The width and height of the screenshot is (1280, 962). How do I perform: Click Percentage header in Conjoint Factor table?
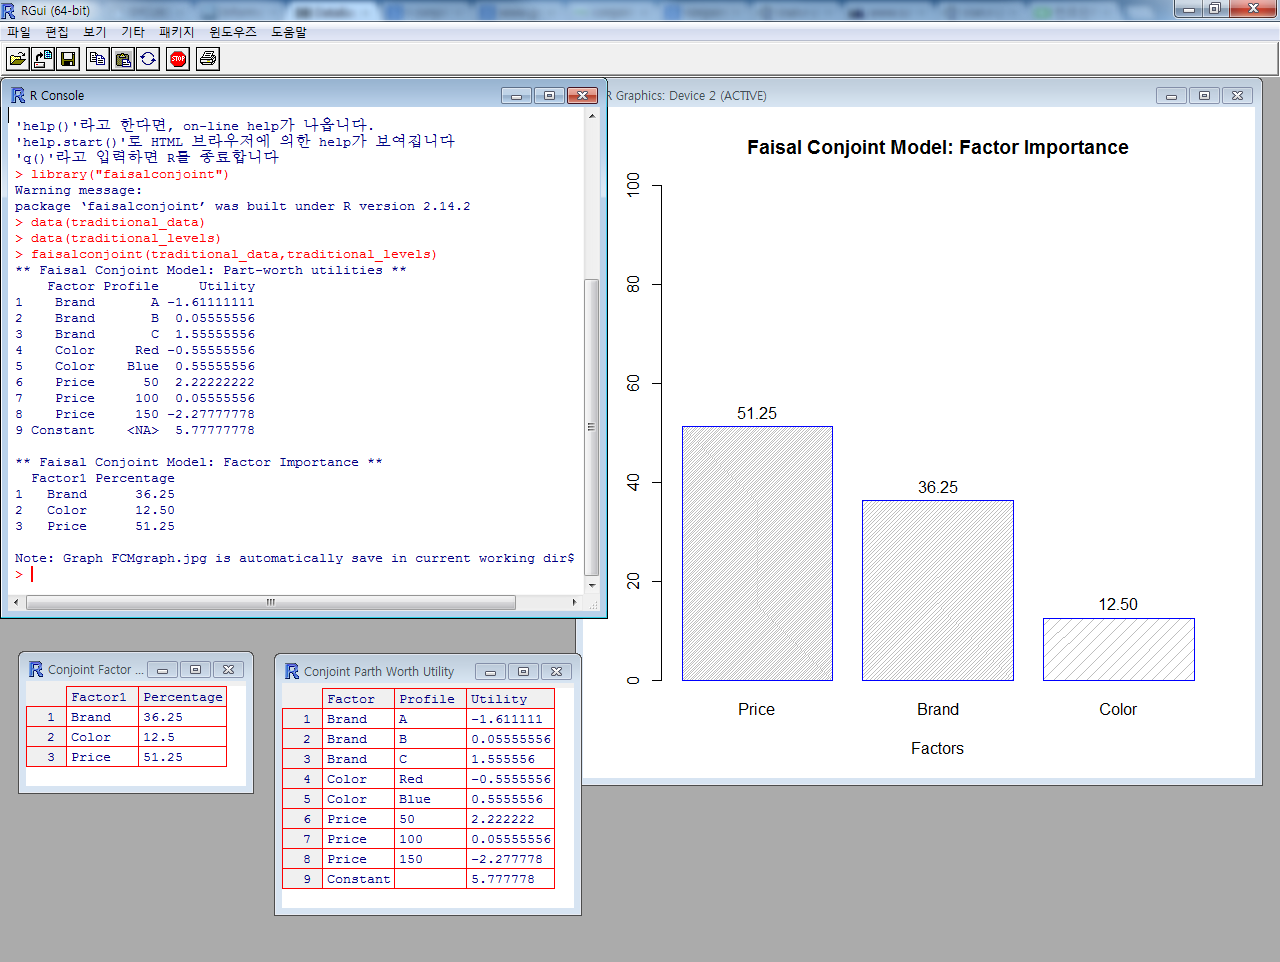[182, 697]
